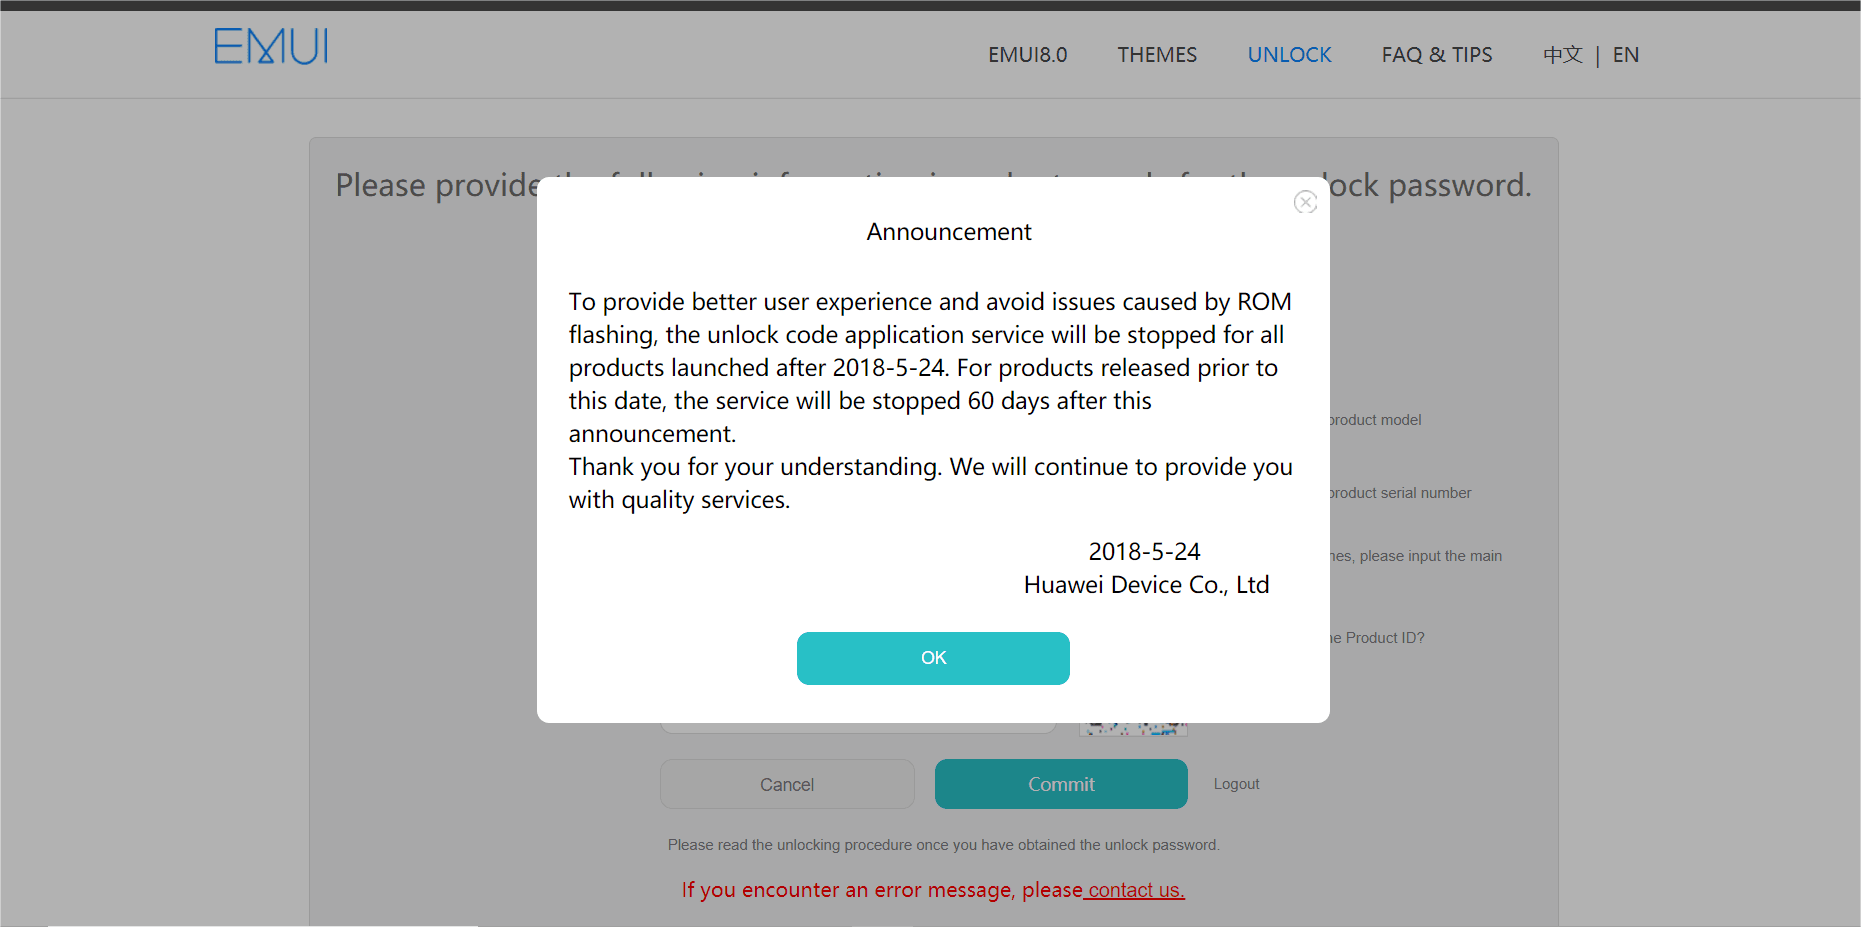Click the 'product model' hint text

pos(1375,420)
